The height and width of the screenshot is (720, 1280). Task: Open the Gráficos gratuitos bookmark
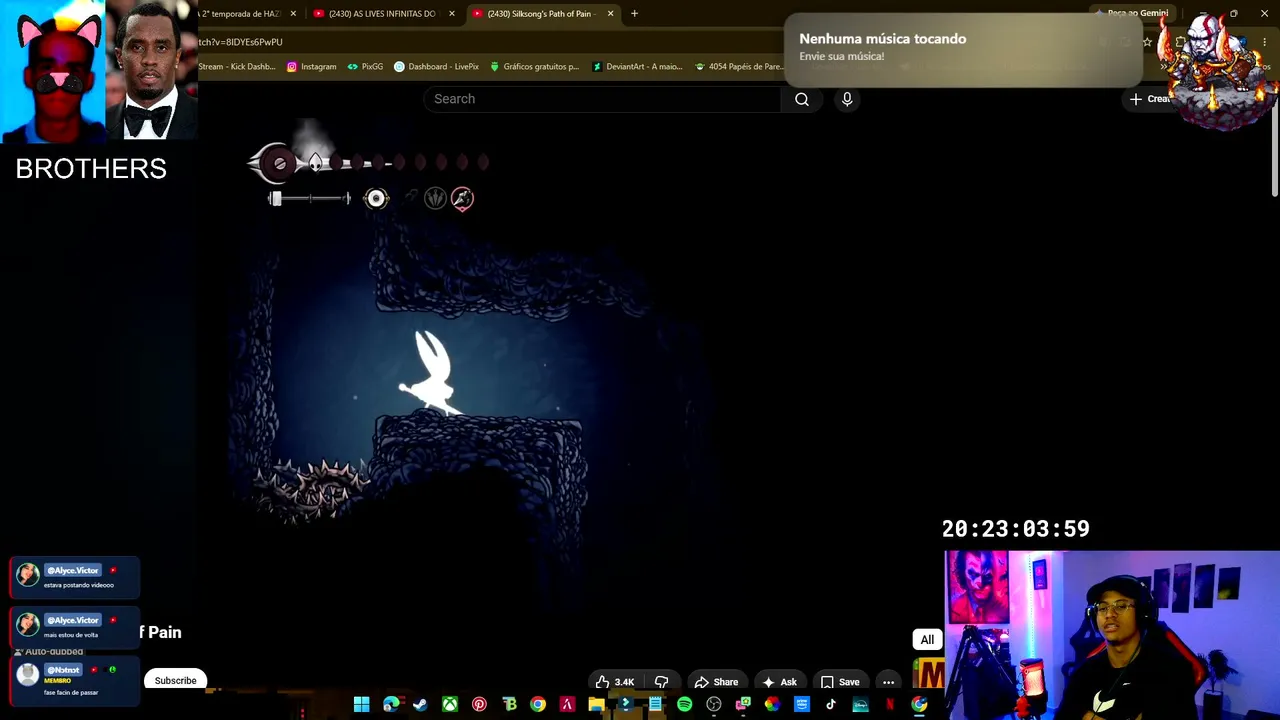[x=534, y=67]
